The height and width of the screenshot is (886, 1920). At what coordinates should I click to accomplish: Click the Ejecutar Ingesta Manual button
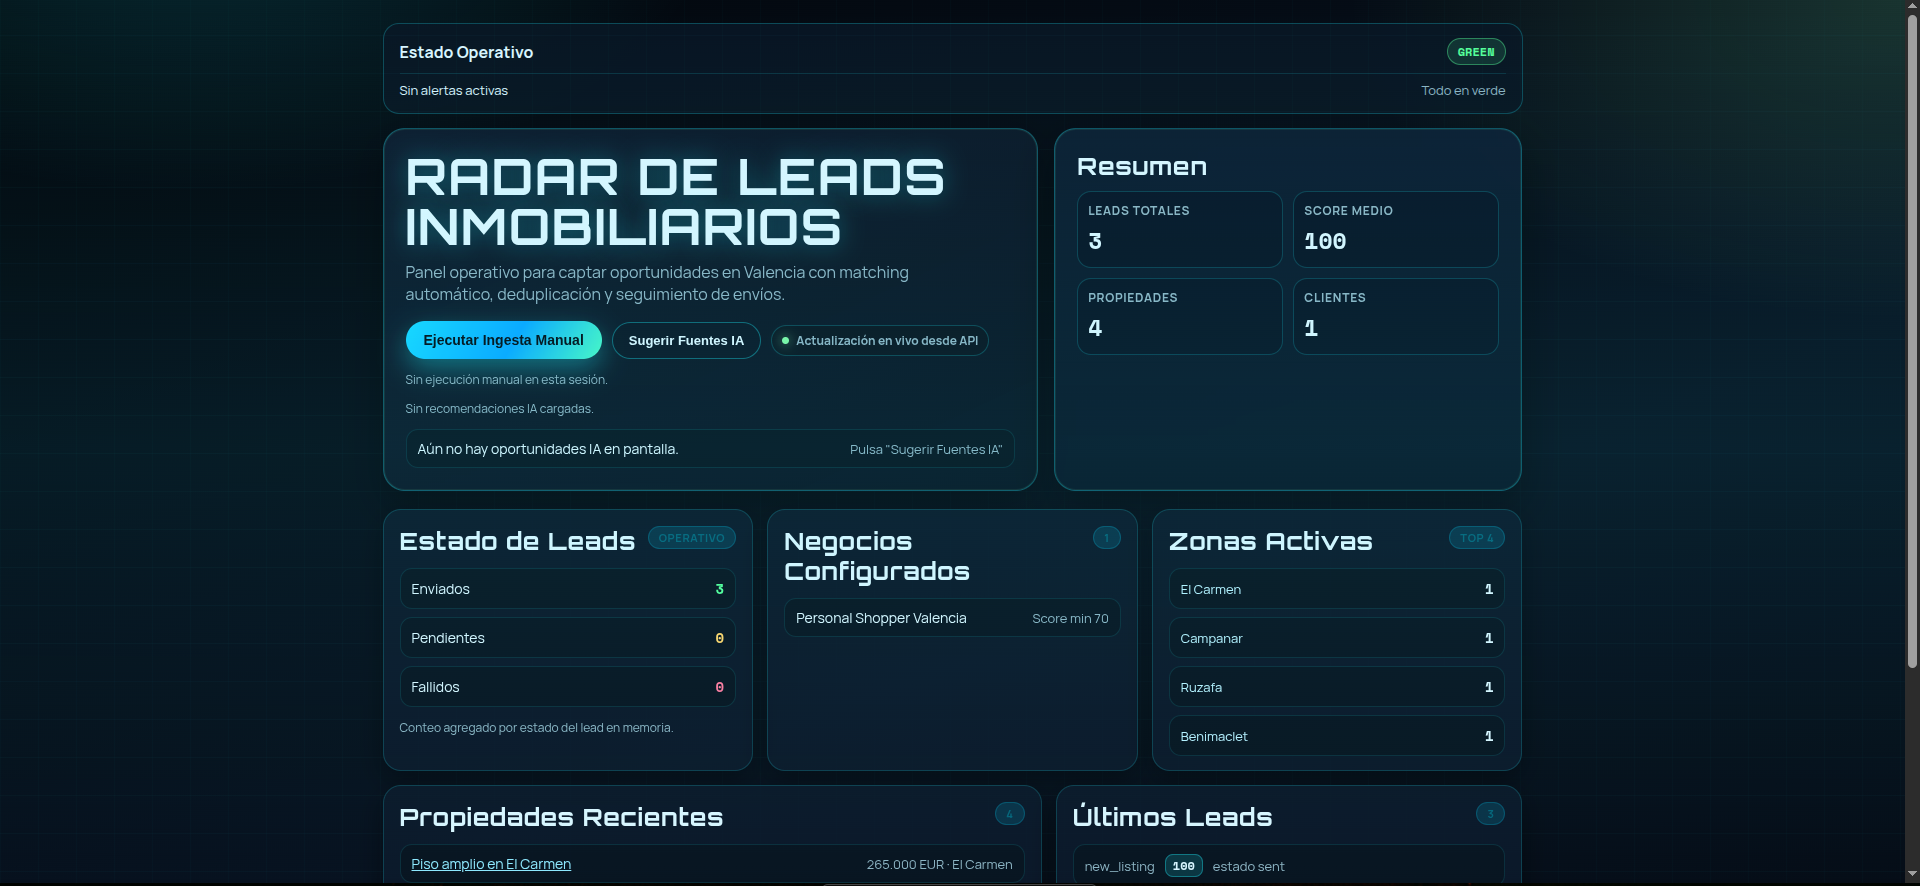click(503, 340)
